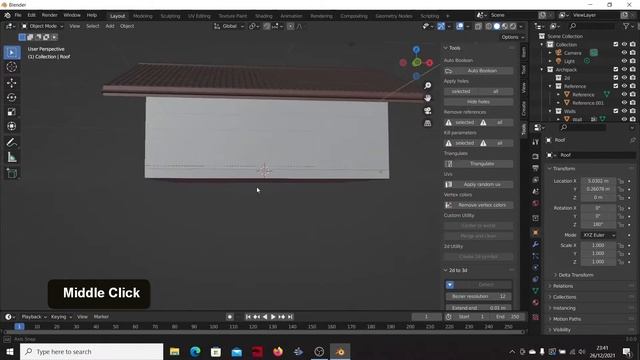Open the Modifier properties wrench tab
The height and width of the screenshot is (360, 640).
point(536,244)
